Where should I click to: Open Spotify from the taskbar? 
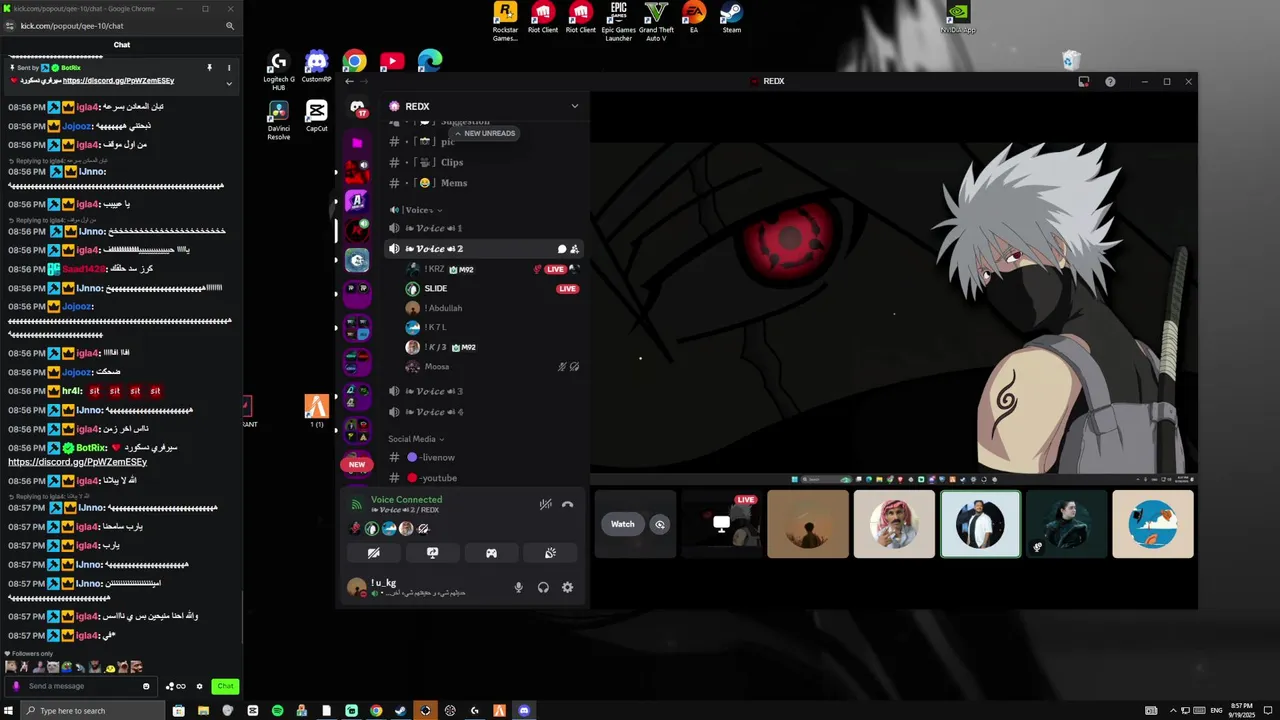coord(277,711)
